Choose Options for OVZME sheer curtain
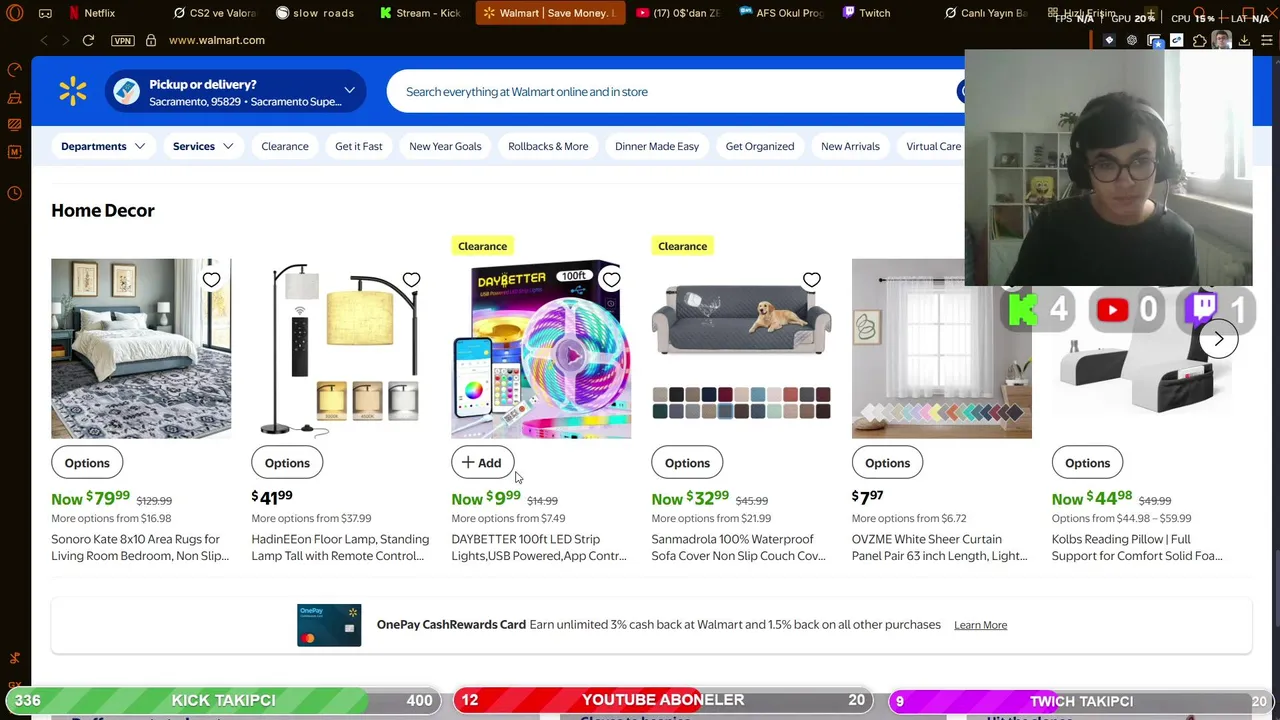Screen dimensions: 1280x720 pyautogui.click(x=887, y=463)
